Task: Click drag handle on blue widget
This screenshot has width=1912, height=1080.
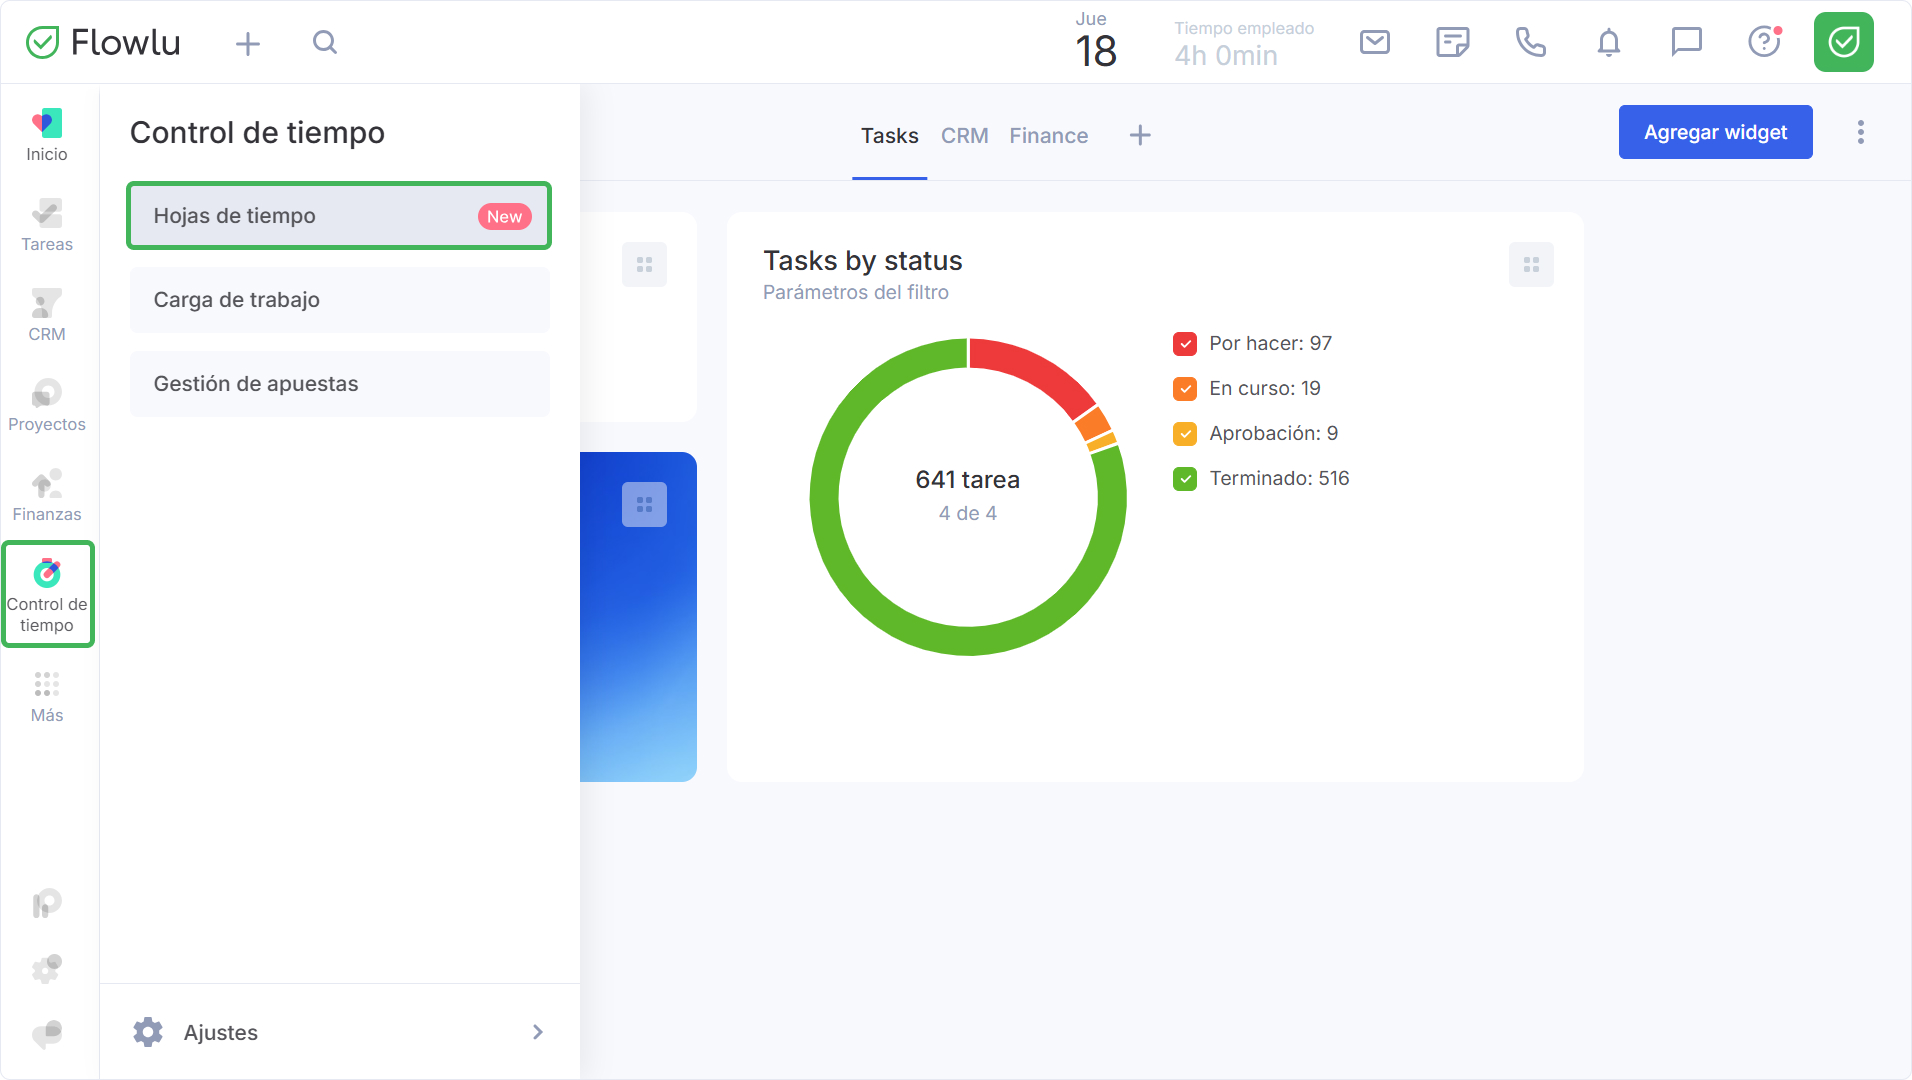Action: tap(644, 505)
